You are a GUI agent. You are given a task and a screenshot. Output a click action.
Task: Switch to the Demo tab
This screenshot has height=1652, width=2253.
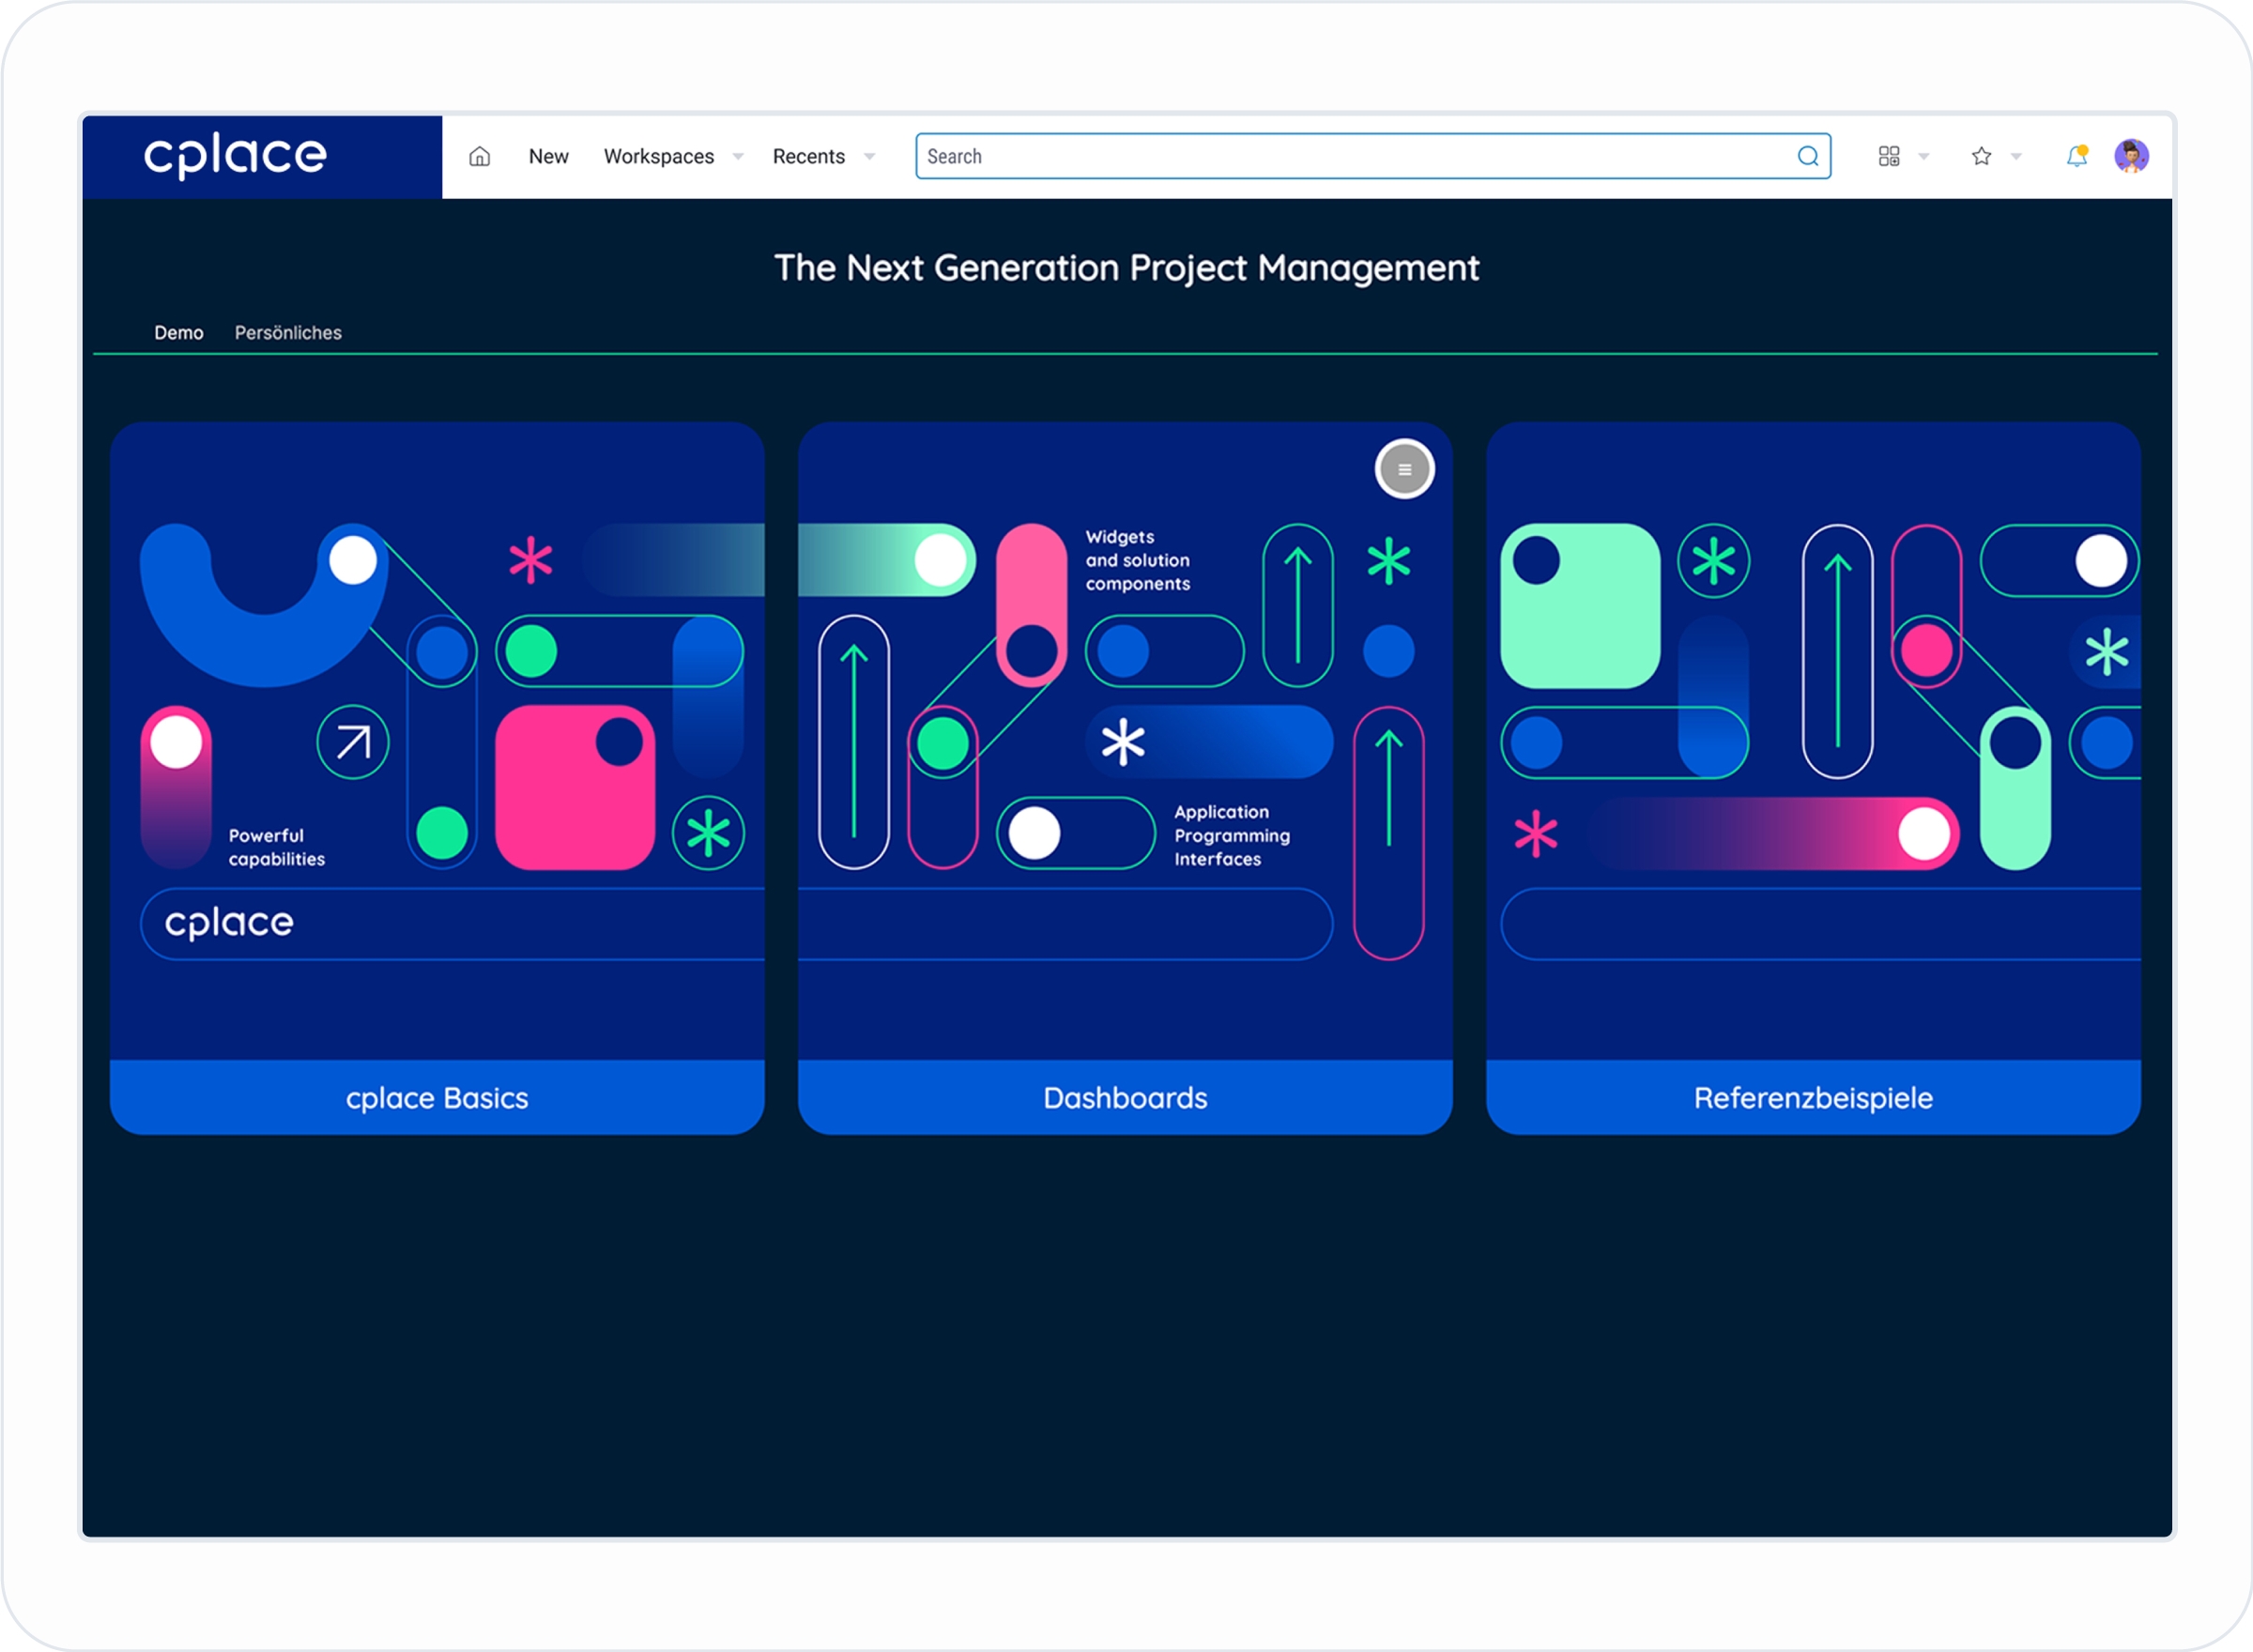click(x=178, y=332)
